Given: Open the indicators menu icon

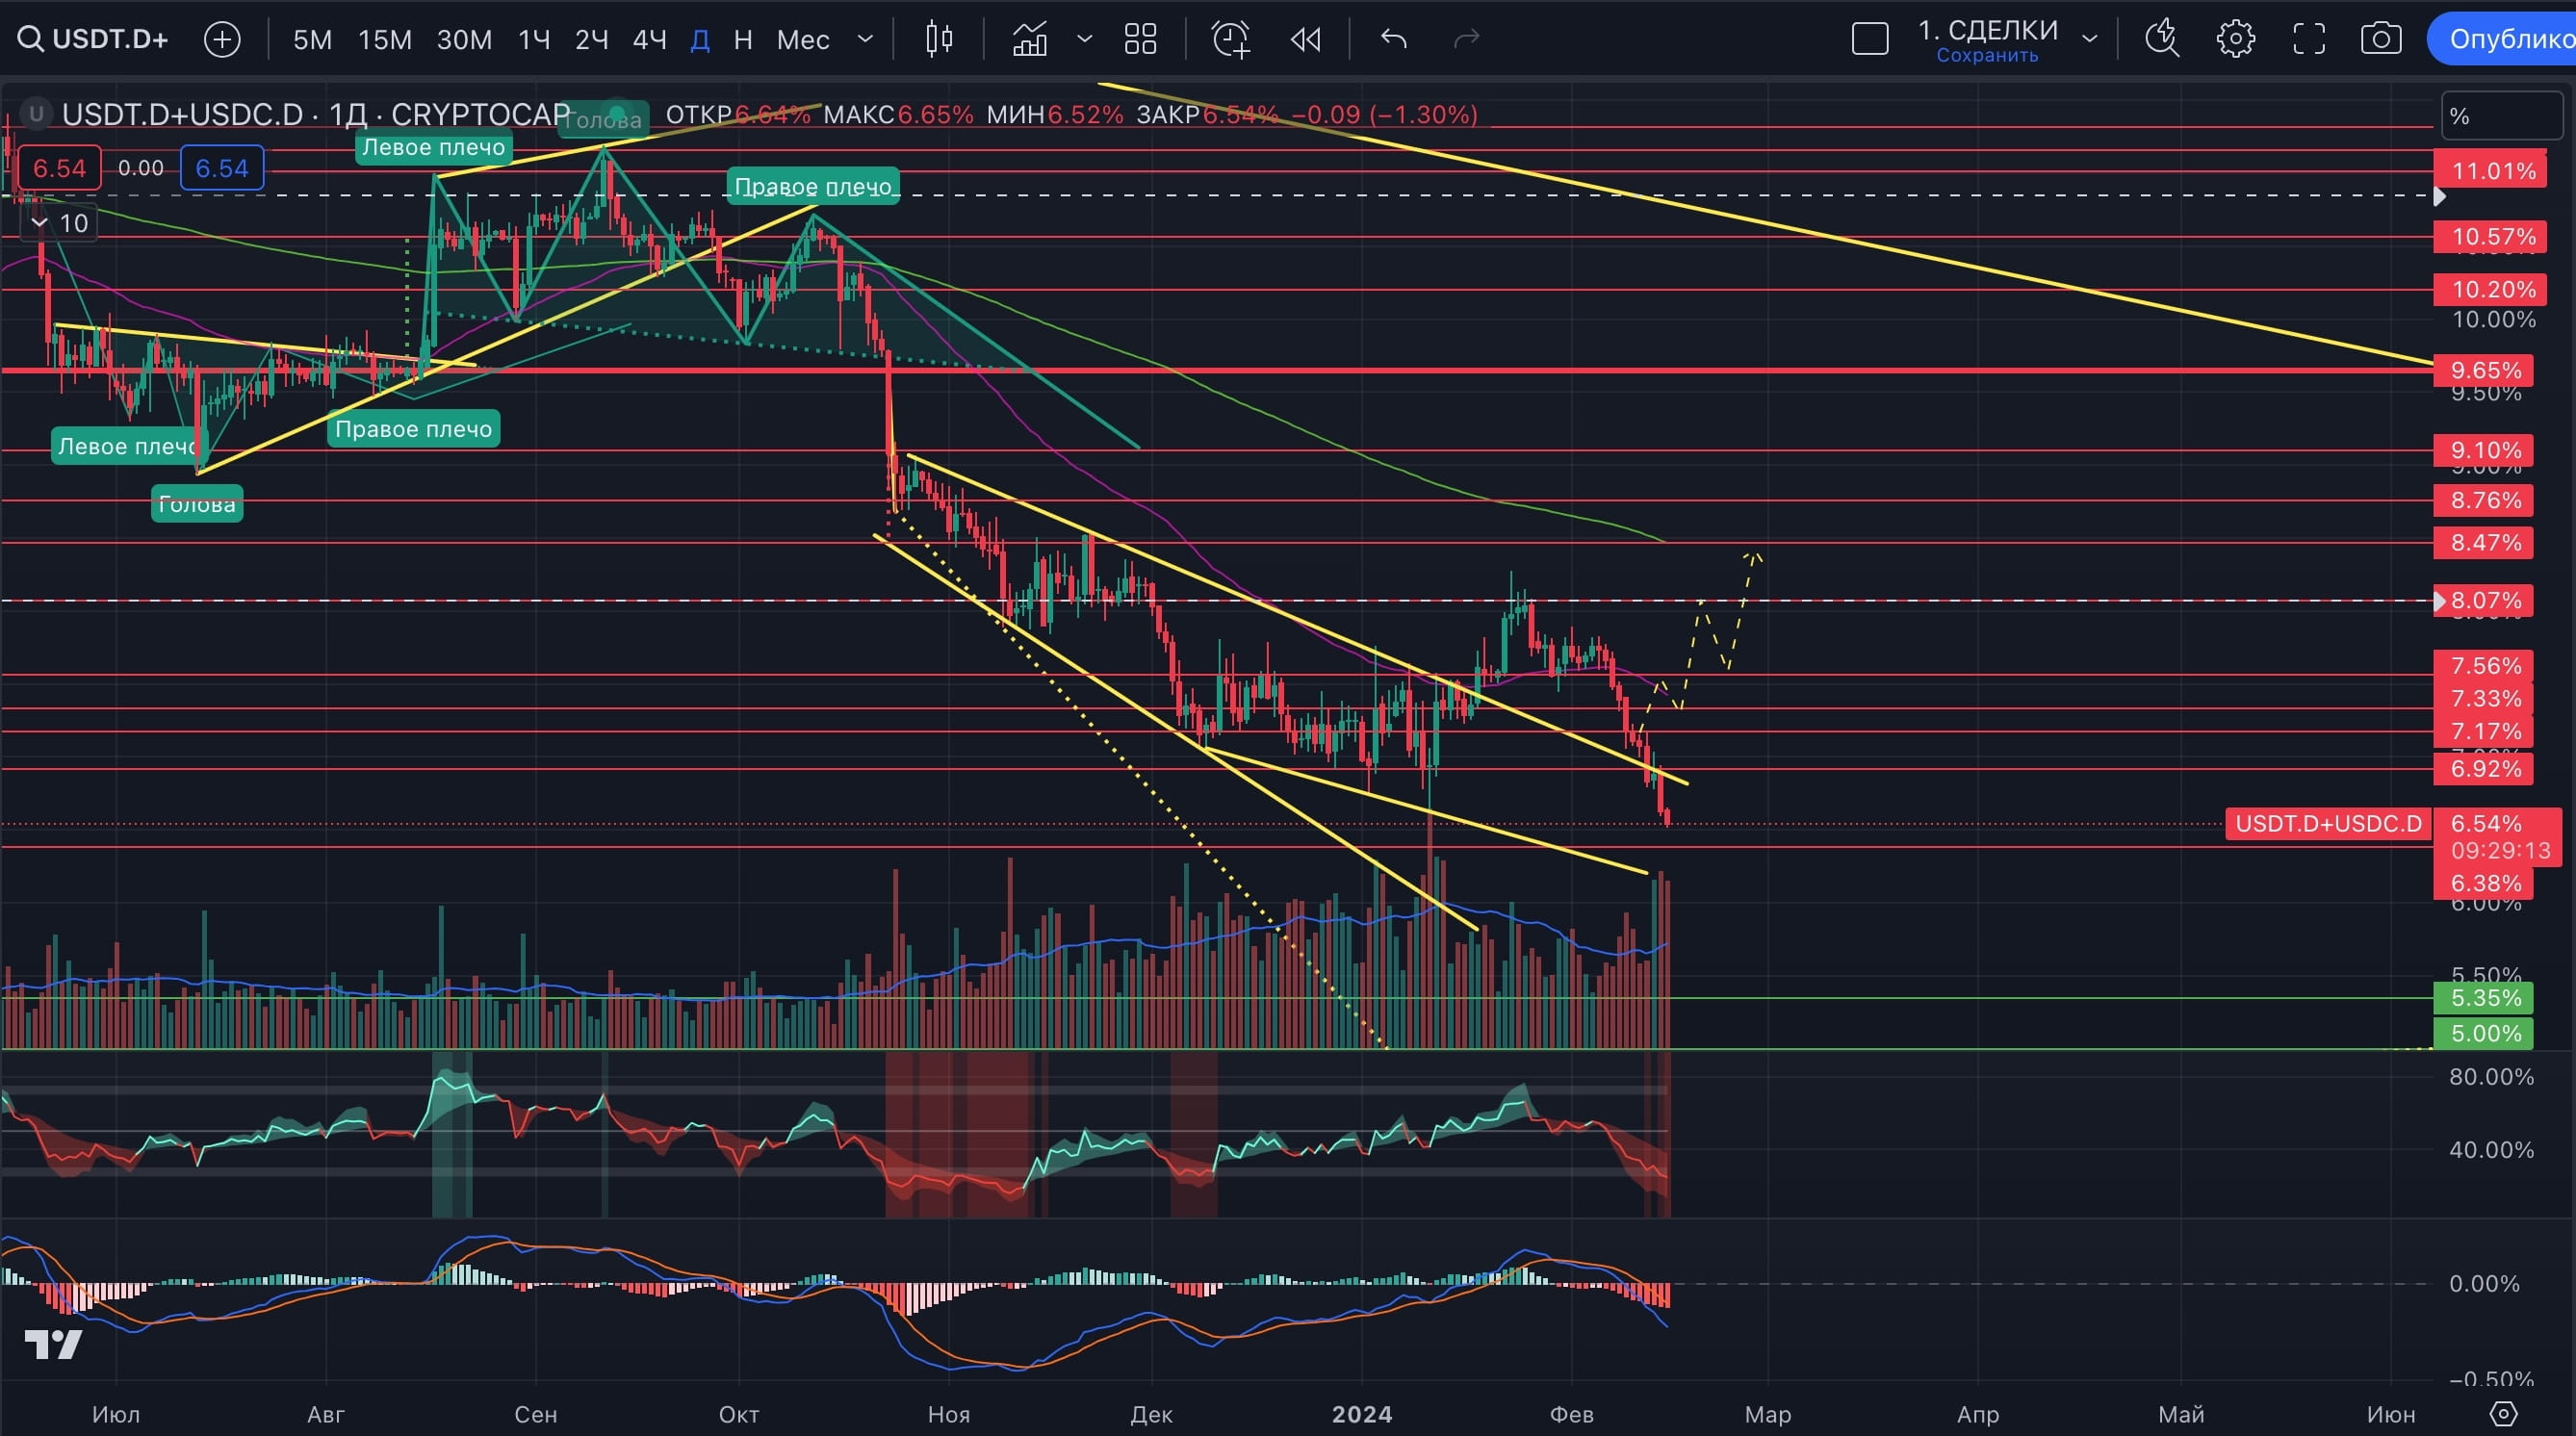Looking at the screenshot, I should click(1030, 39).
